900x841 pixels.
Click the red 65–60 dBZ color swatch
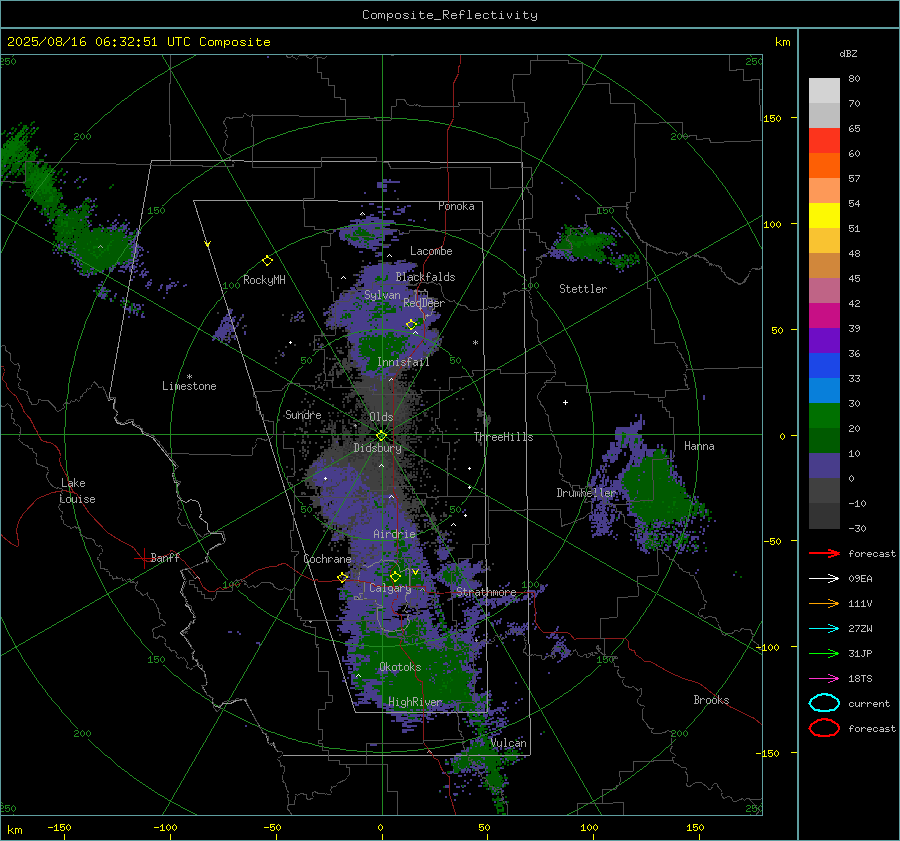click(x=824, y=141)
